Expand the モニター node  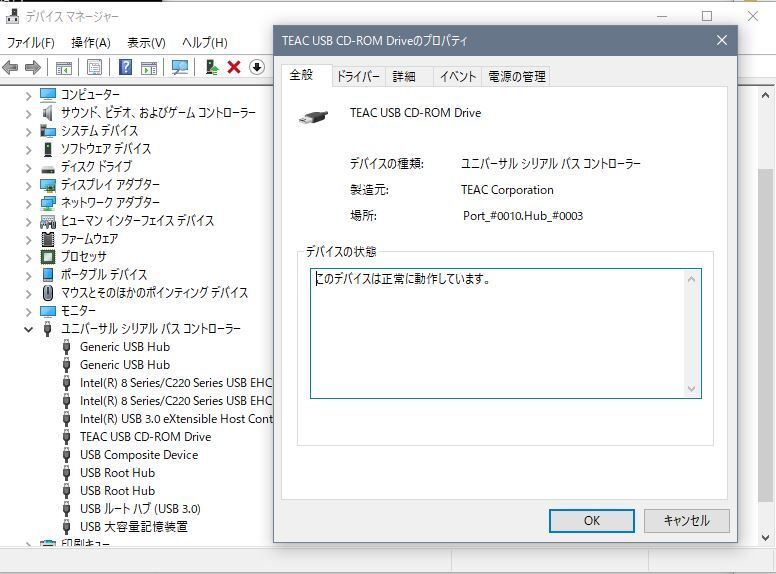(x=28, y=312)
